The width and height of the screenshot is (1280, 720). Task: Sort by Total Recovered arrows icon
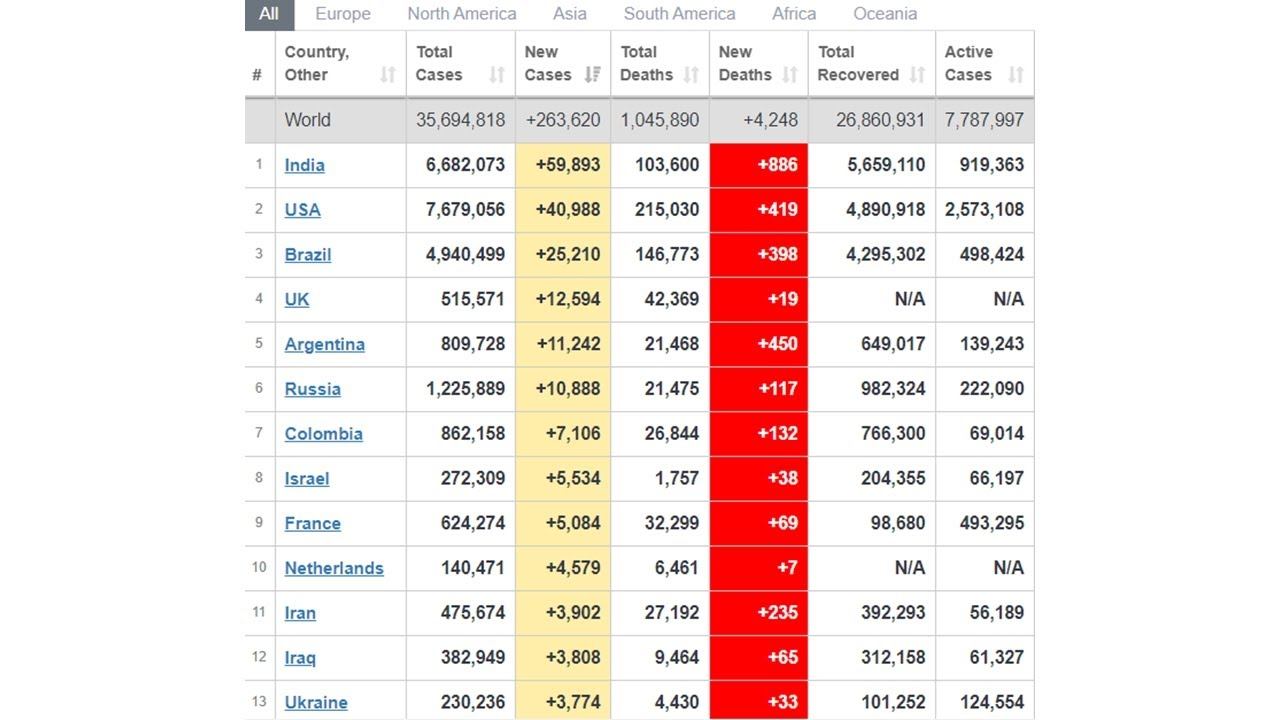917,75
